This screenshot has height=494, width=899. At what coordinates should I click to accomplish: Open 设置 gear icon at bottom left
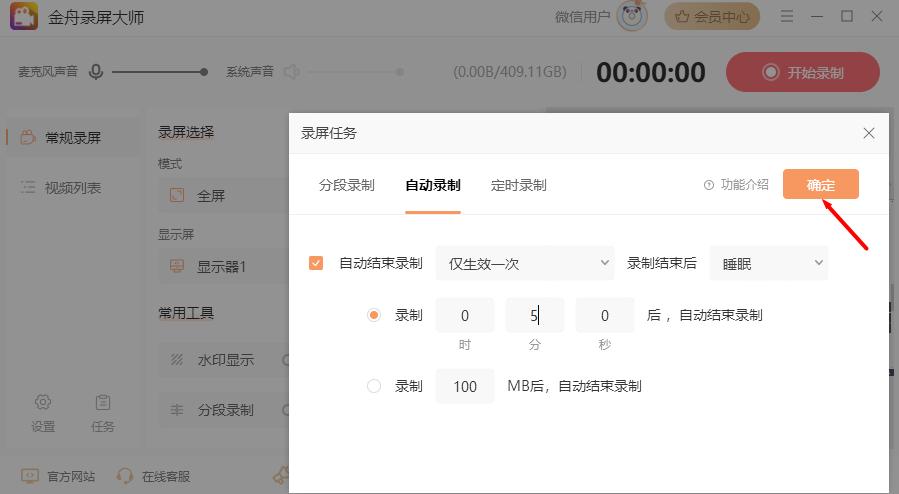43,402
